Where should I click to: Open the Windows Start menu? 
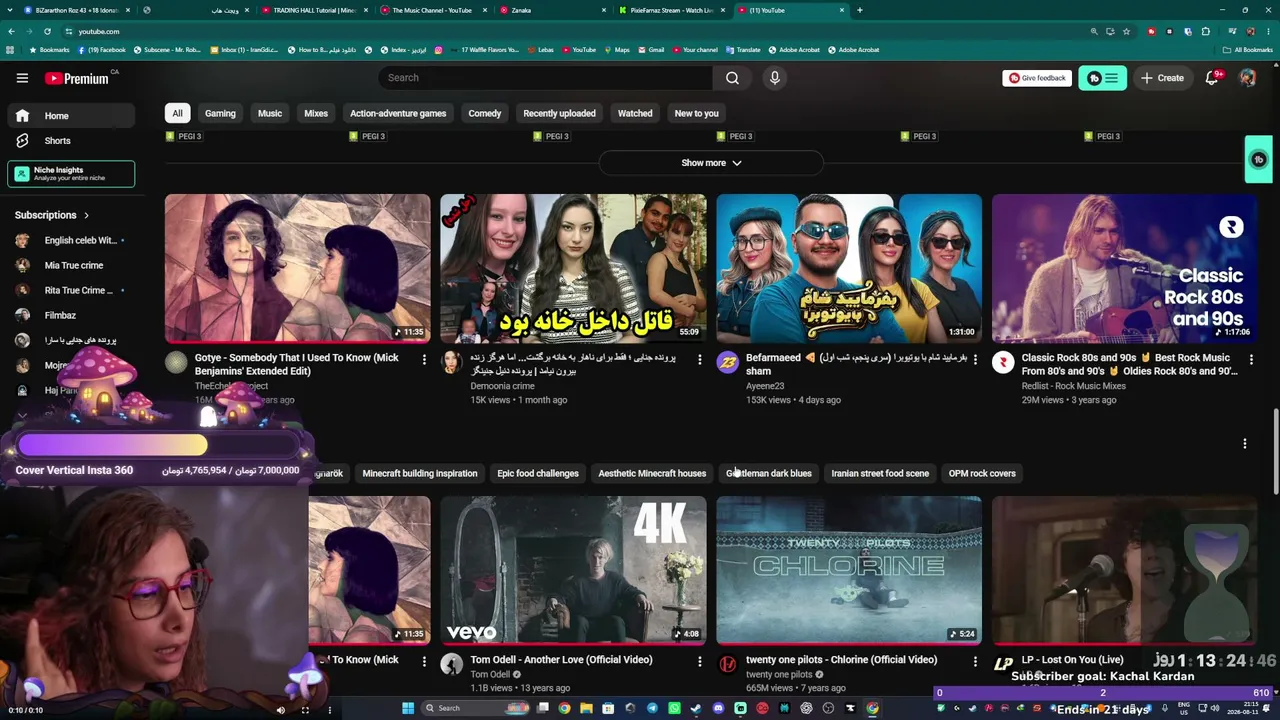(x=408, y=709)
